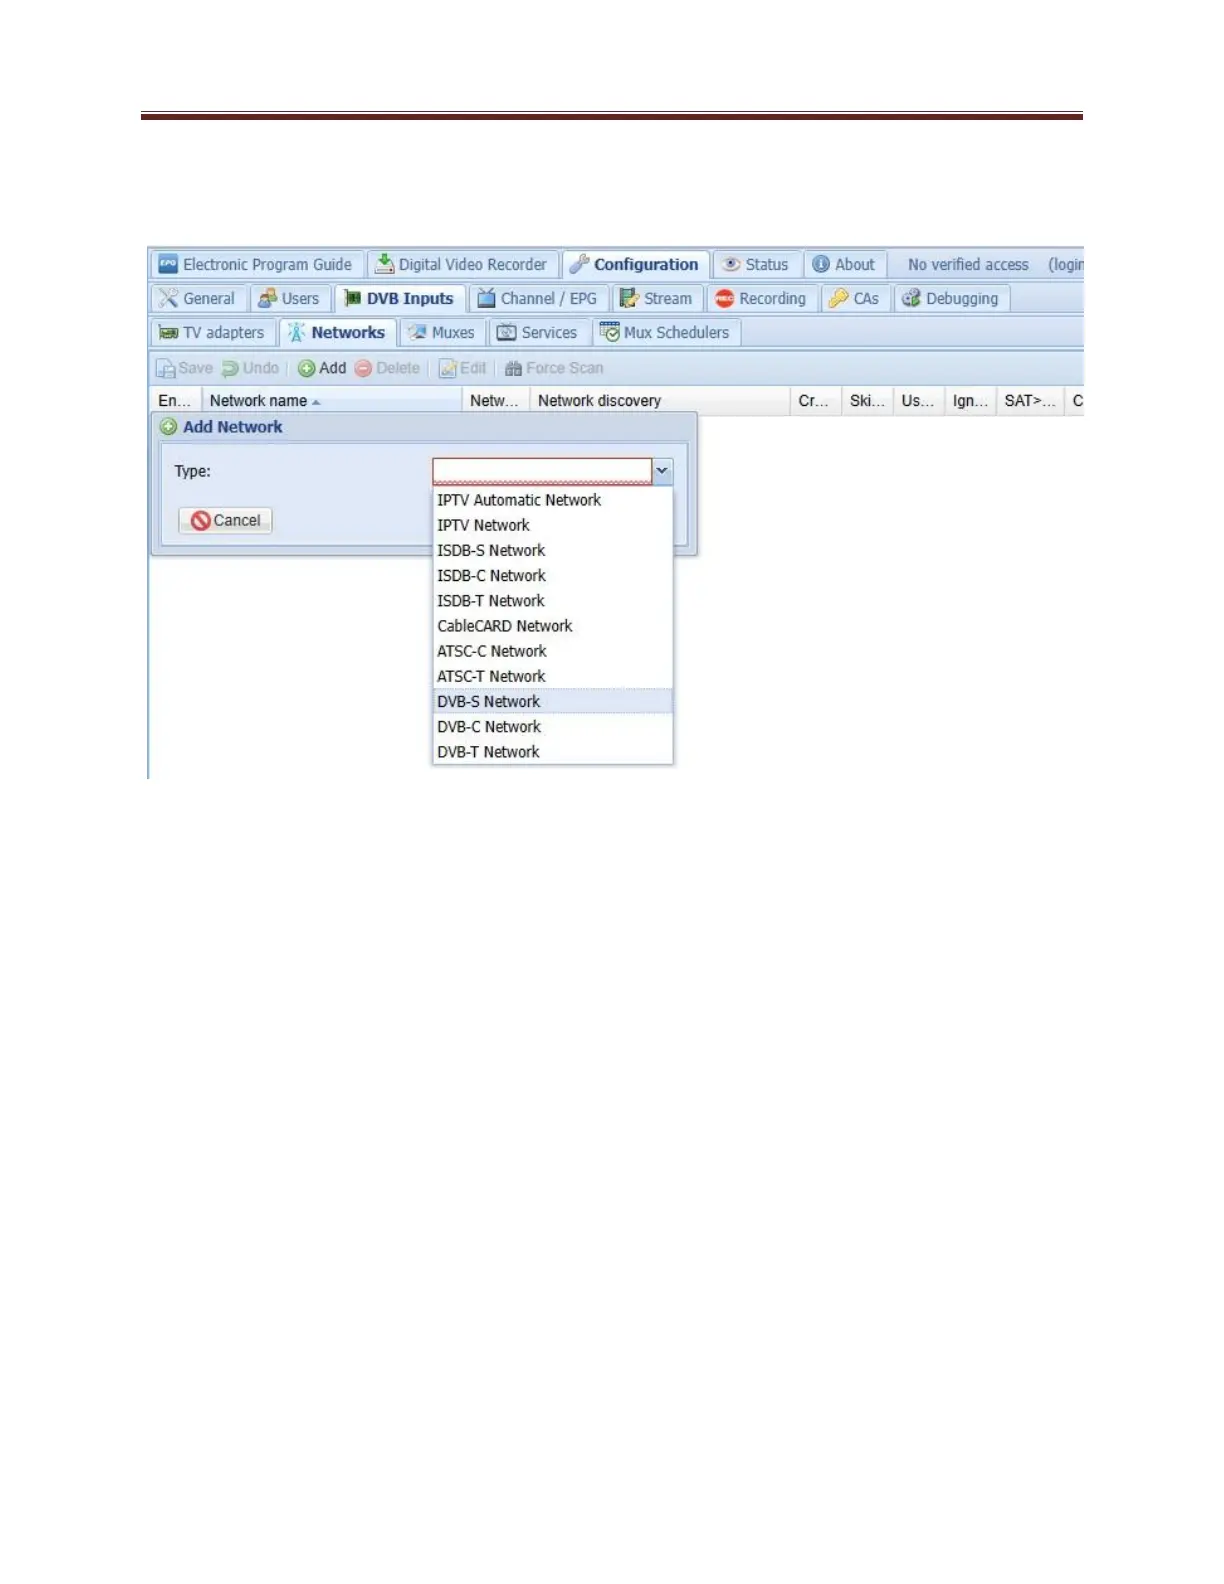Click the Undo toolbar button
This screenshot has width=1224, height=1584.
click(251, 368)
